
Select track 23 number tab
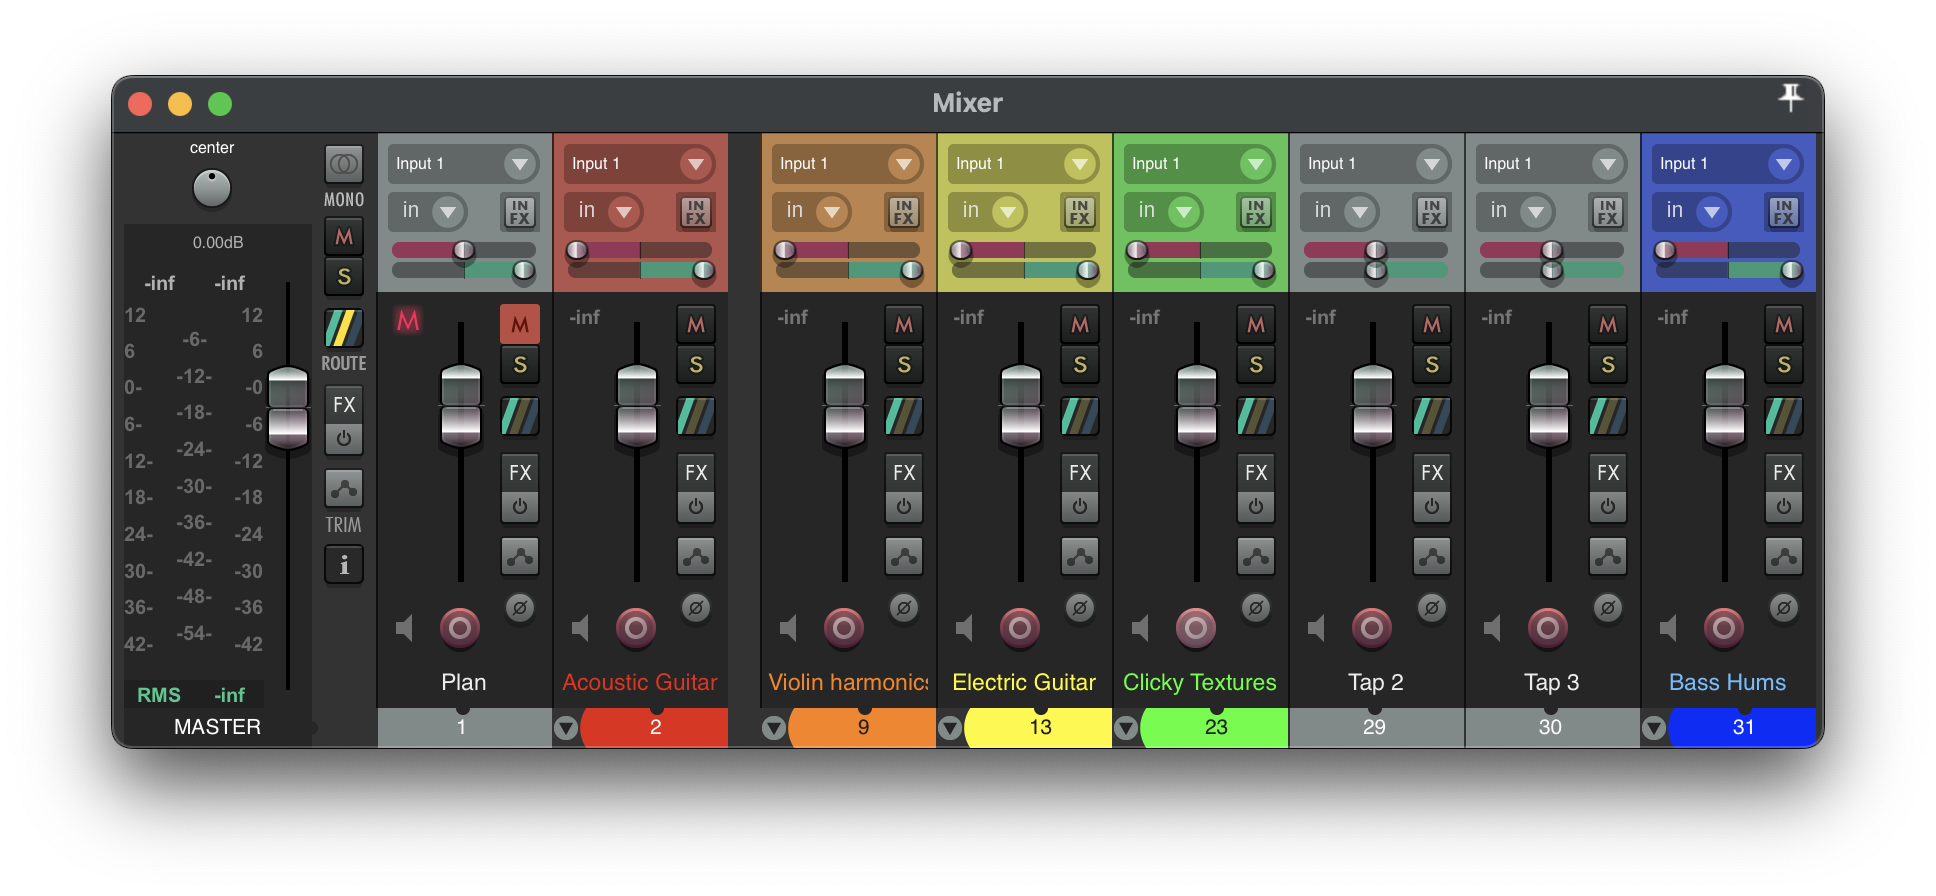1216,727
